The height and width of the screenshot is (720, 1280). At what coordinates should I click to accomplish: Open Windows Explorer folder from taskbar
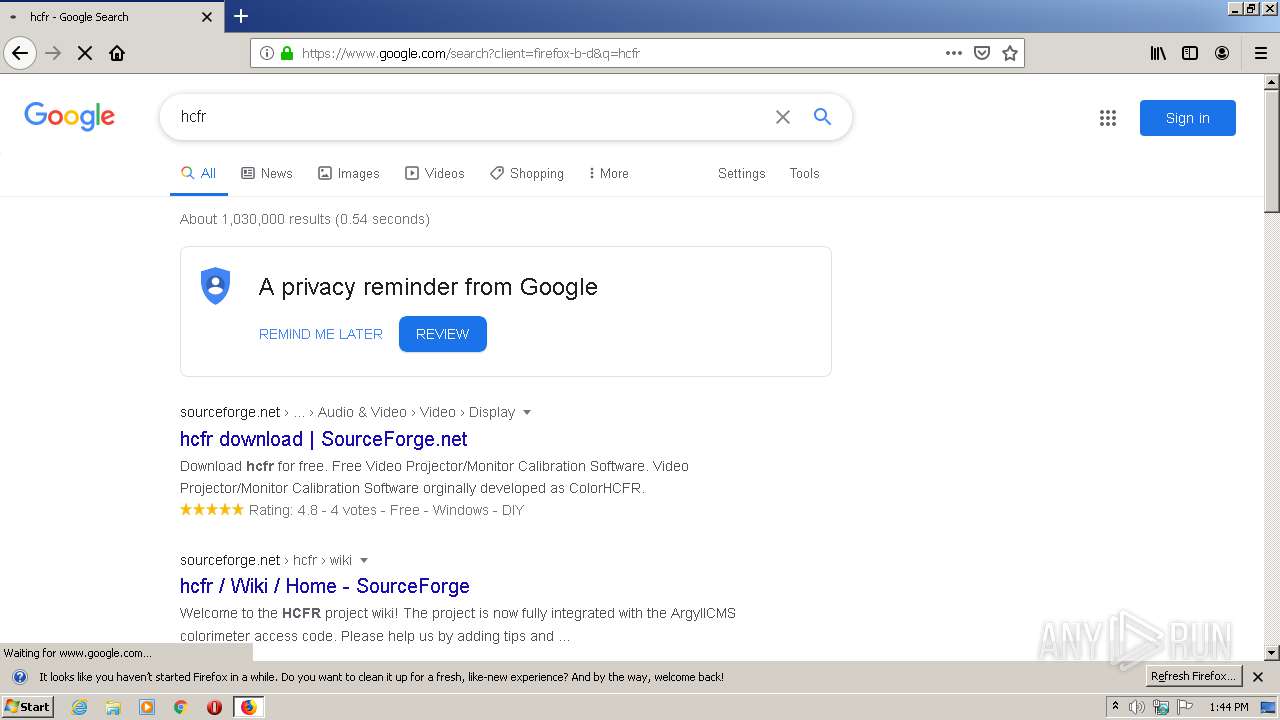point(113,707)
